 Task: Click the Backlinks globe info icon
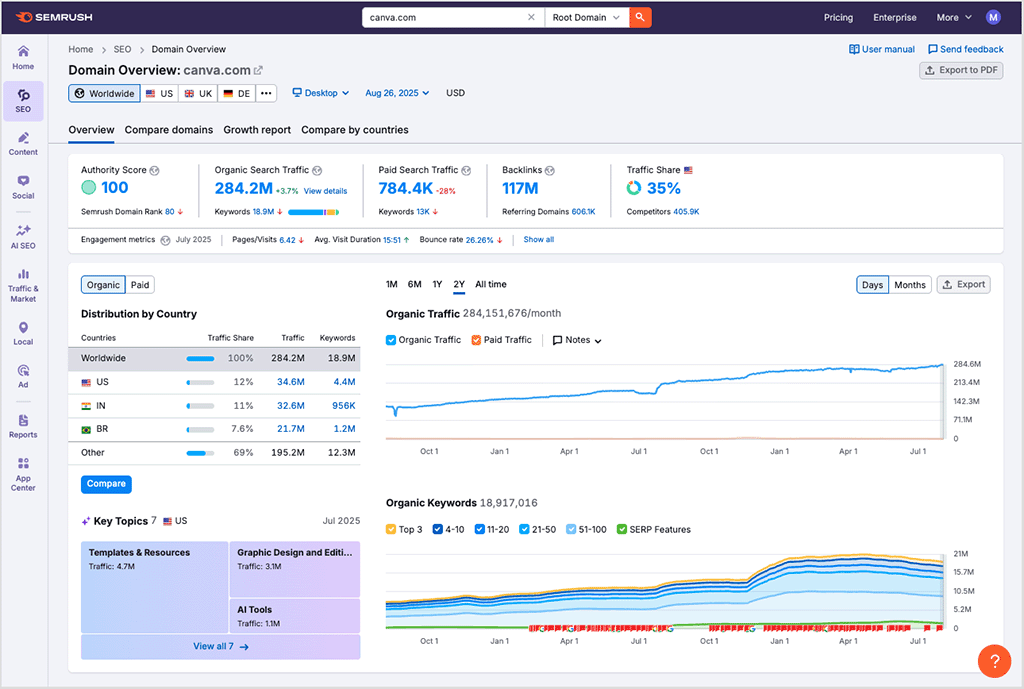coord(550,170)
